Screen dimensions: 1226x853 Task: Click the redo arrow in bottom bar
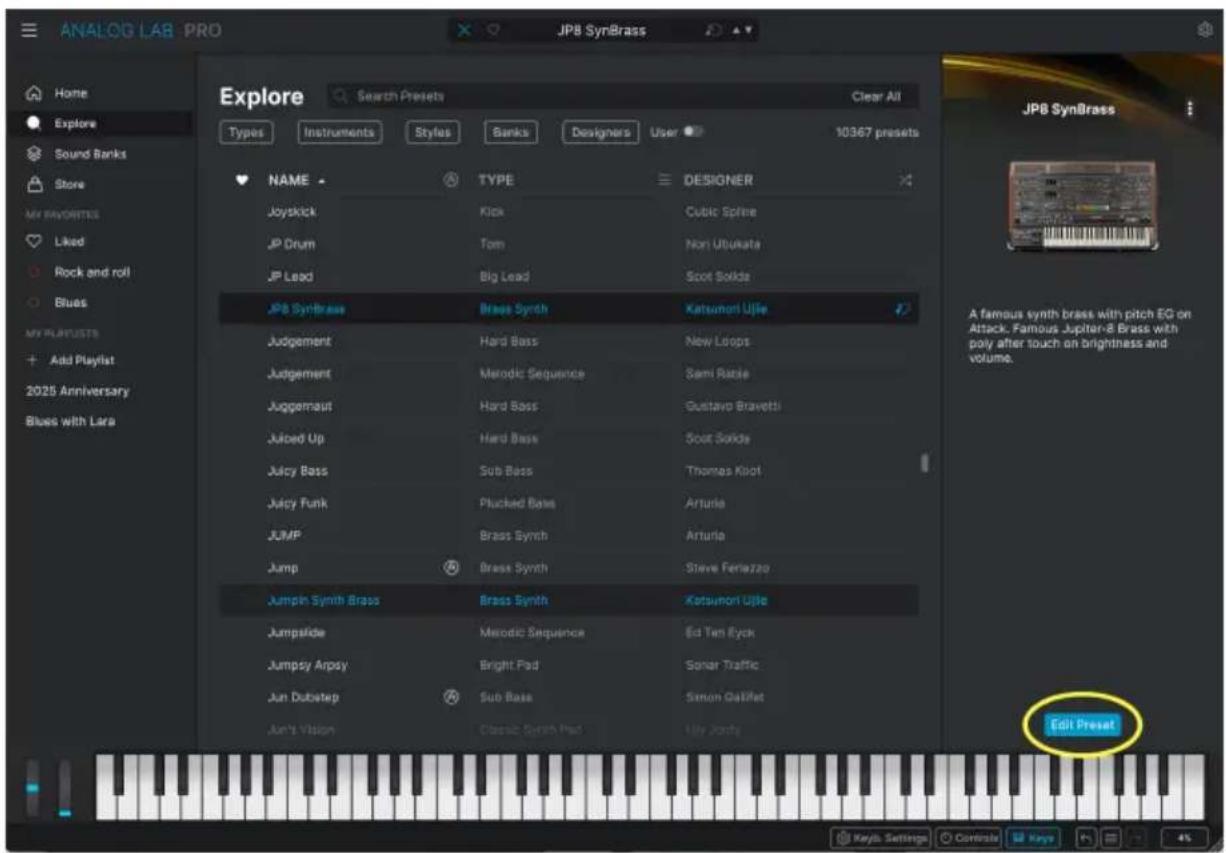1135,836
